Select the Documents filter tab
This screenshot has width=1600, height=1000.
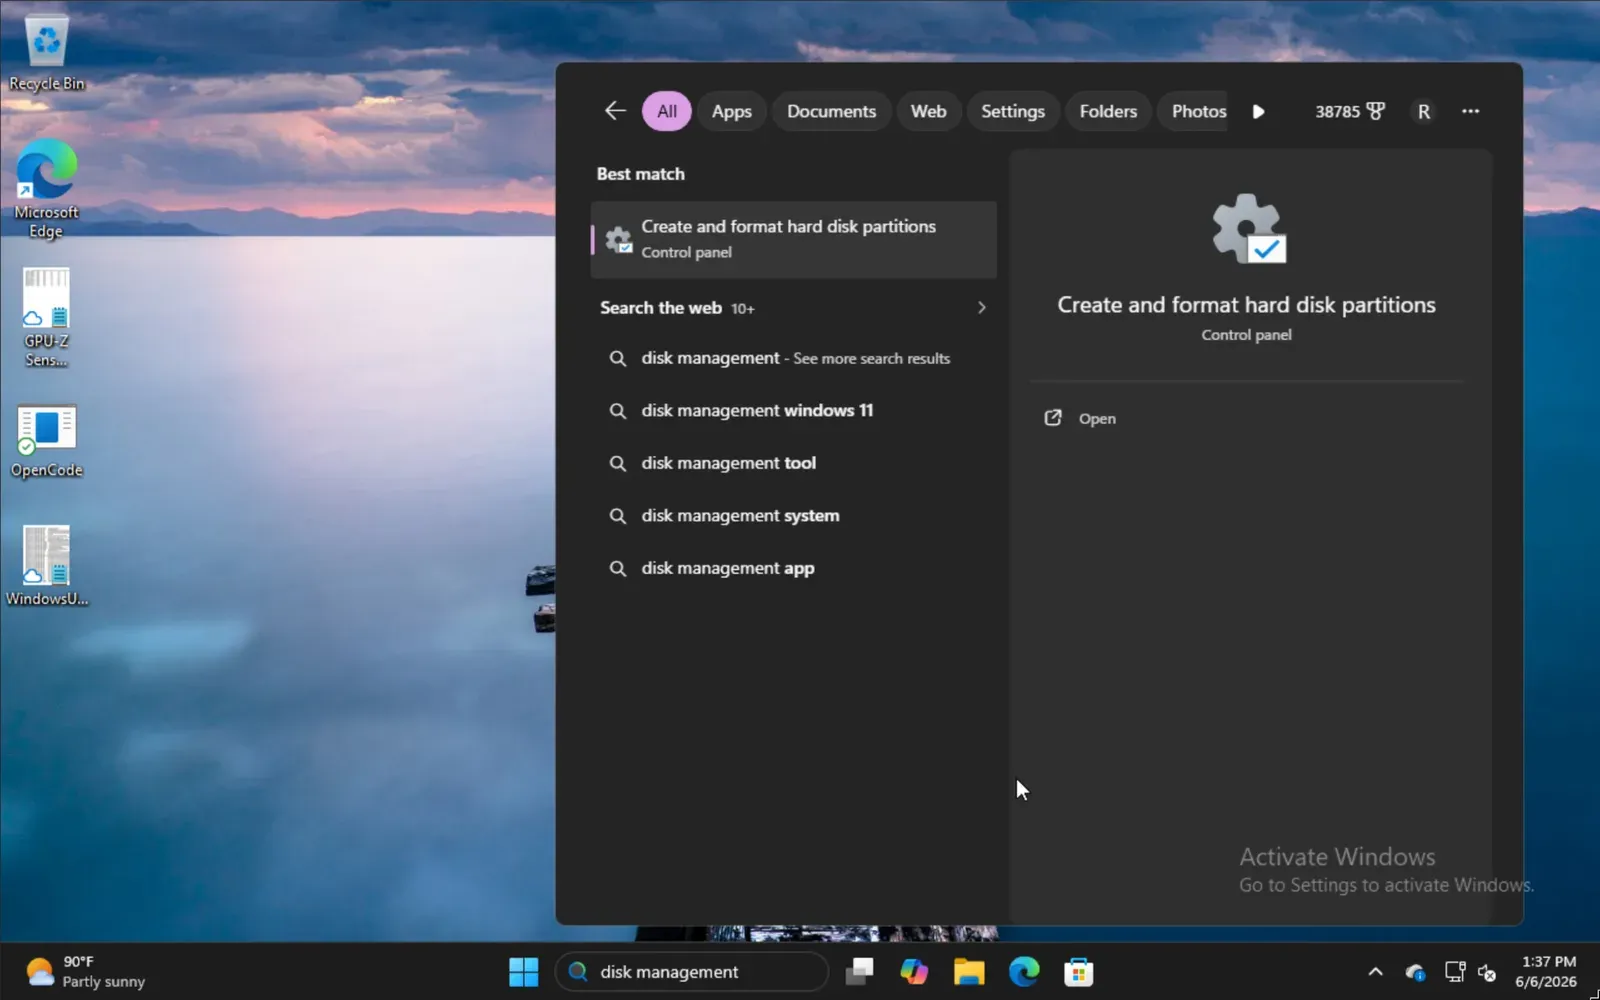point(831,111)
